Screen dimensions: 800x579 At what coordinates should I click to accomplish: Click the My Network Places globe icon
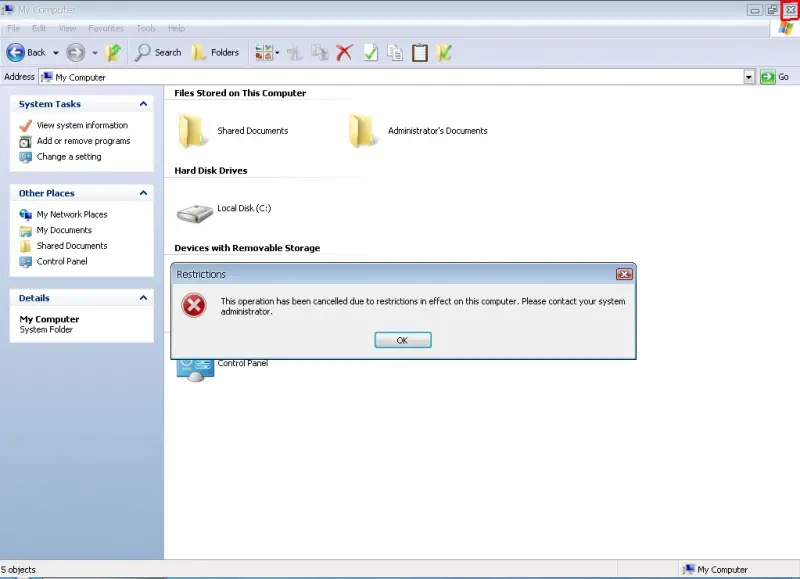[x=25, y=215]
